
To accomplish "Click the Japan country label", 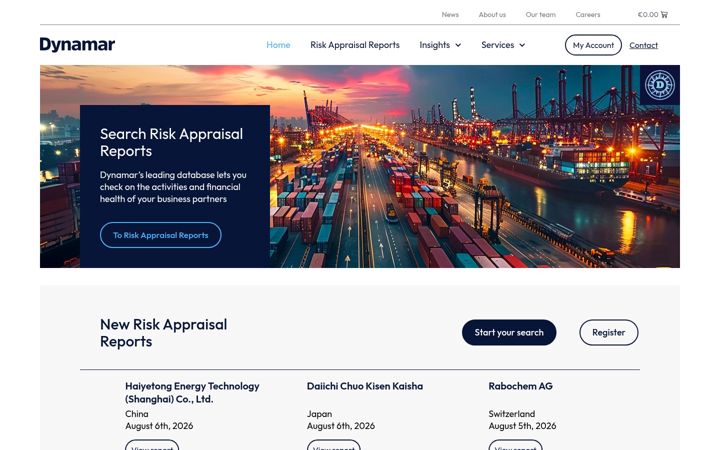I will tap(319, 414).
